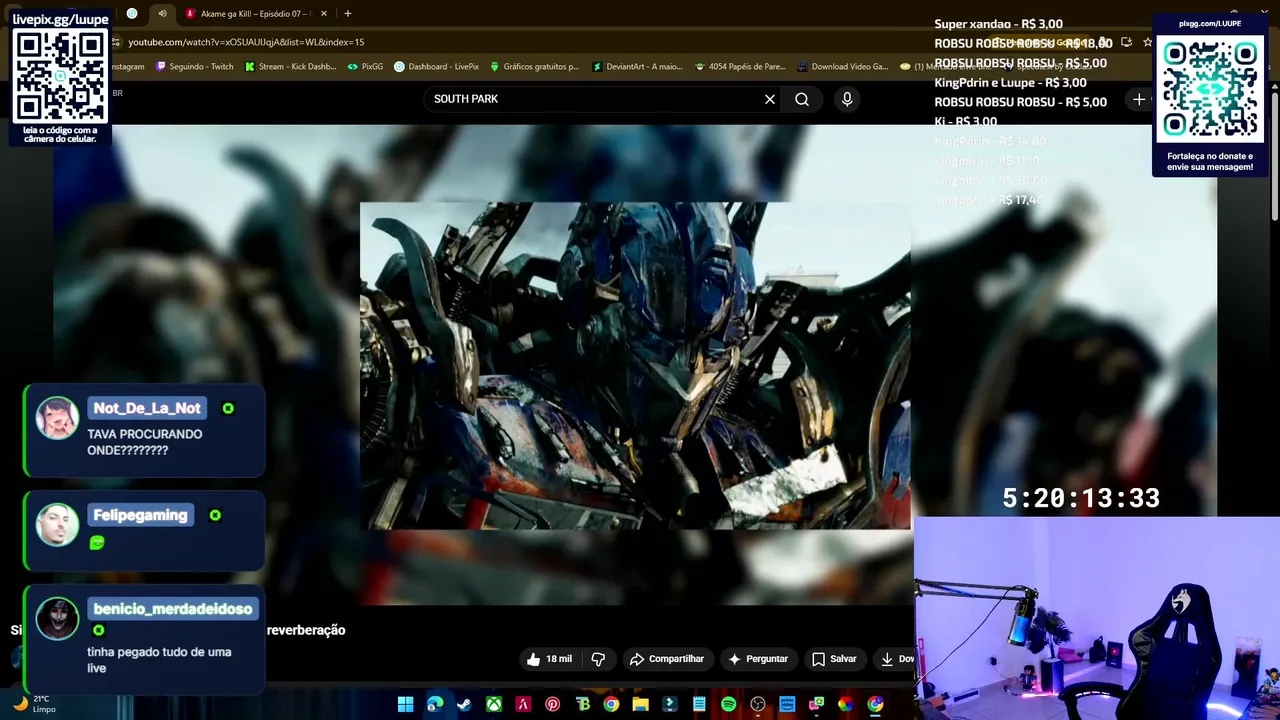Click the address bar URL
Screen dimensions: 1280x720
point(246,42)
